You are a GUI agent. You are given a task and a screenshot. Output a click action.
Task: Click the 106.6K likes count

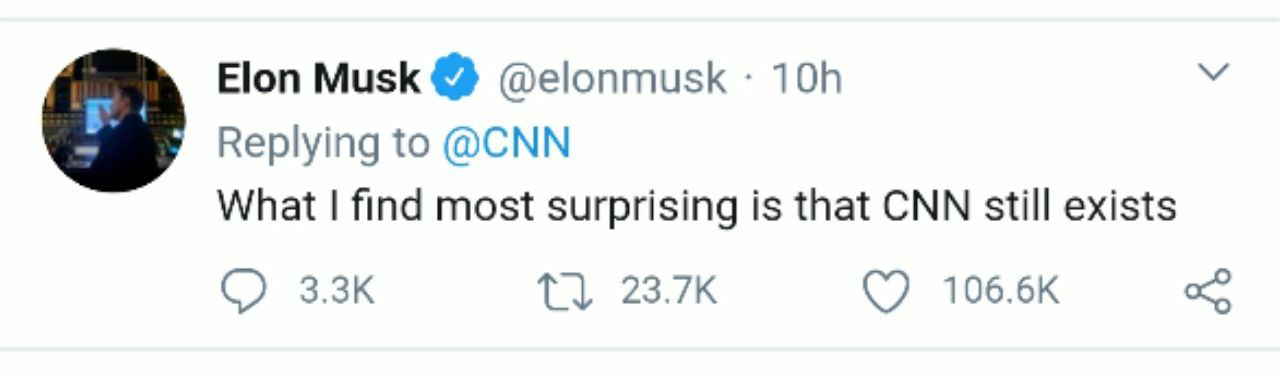click(1000, 291)
